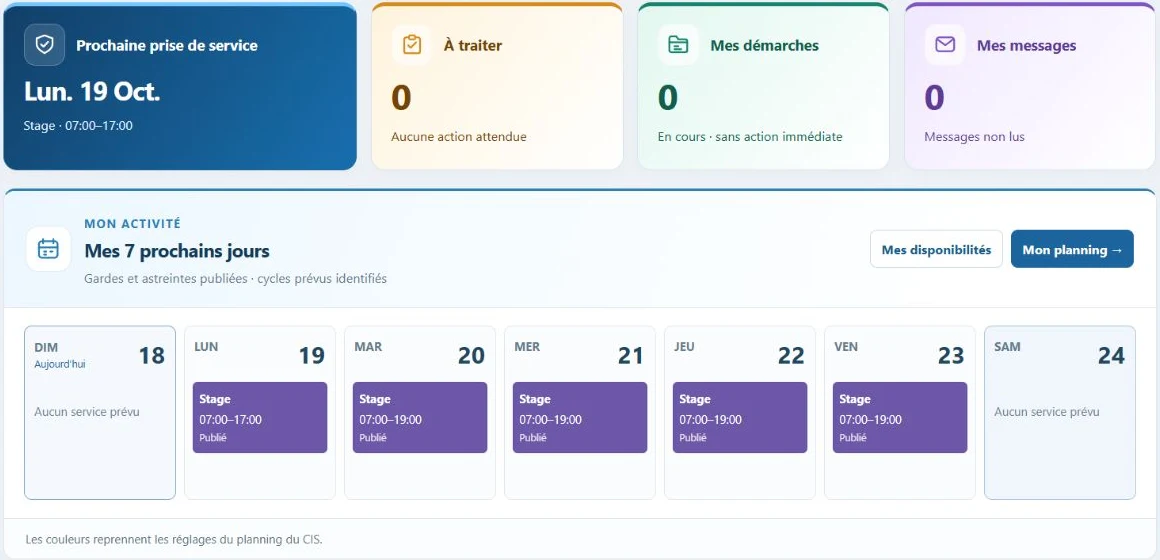Viewport: 1160px width, 560px height.
Task: Click the Aujourd'hui label under DIM
Action: click(59, 364)
